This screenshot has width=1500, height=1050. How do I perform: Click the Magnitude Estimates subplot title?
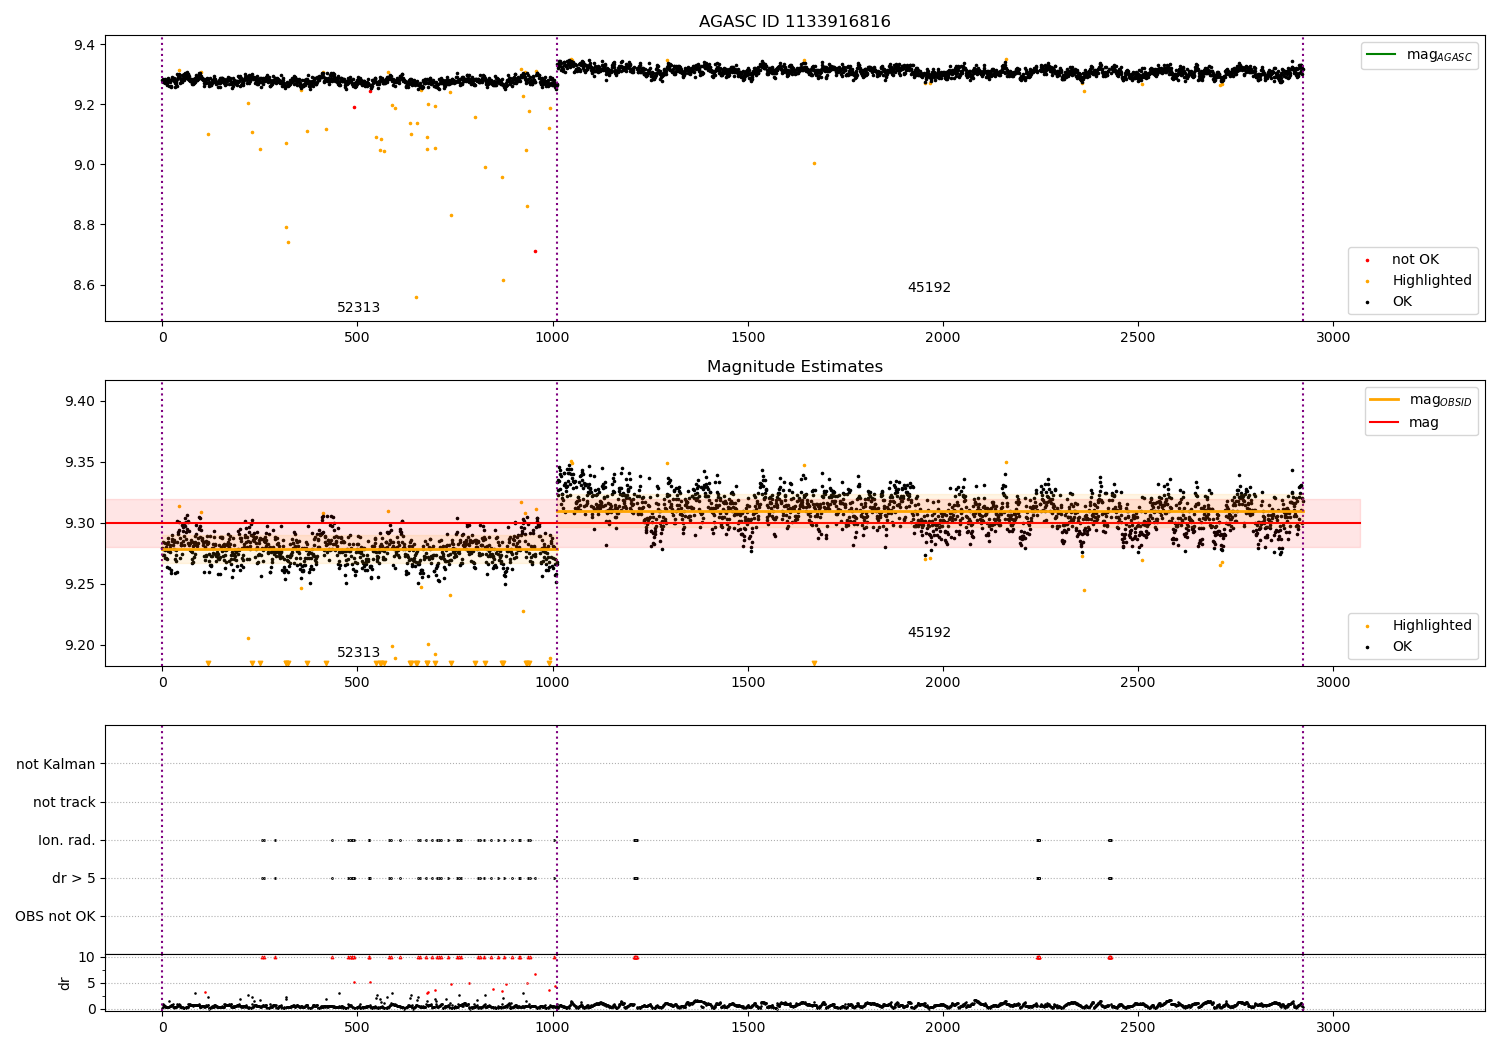pyautogui.click(x=794, y=367)
